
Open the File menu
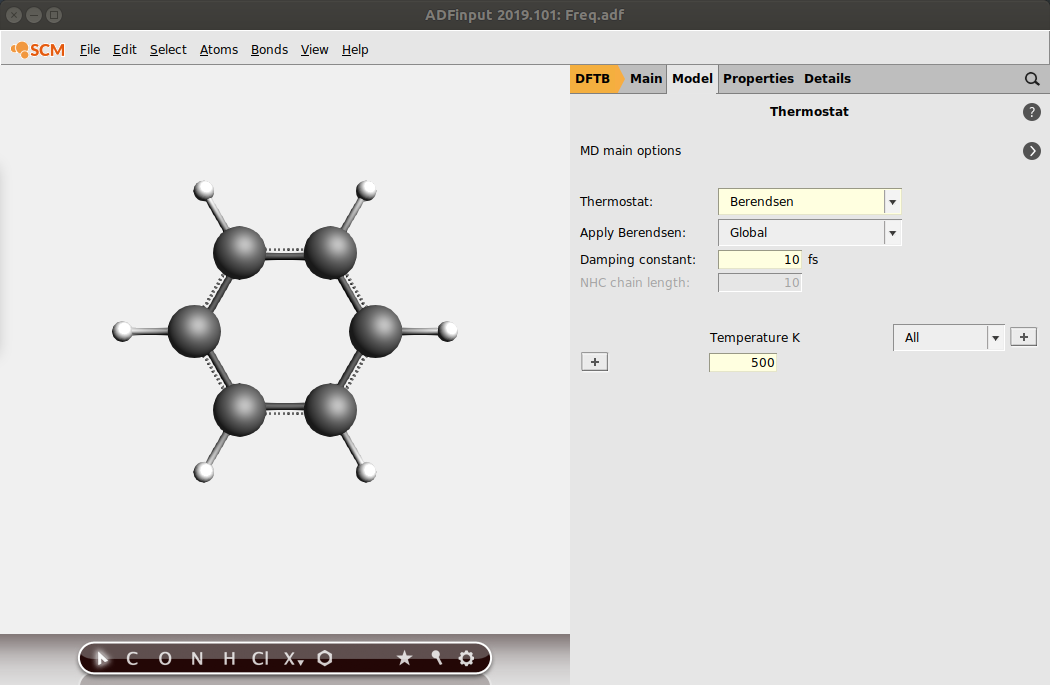[90, 50]
